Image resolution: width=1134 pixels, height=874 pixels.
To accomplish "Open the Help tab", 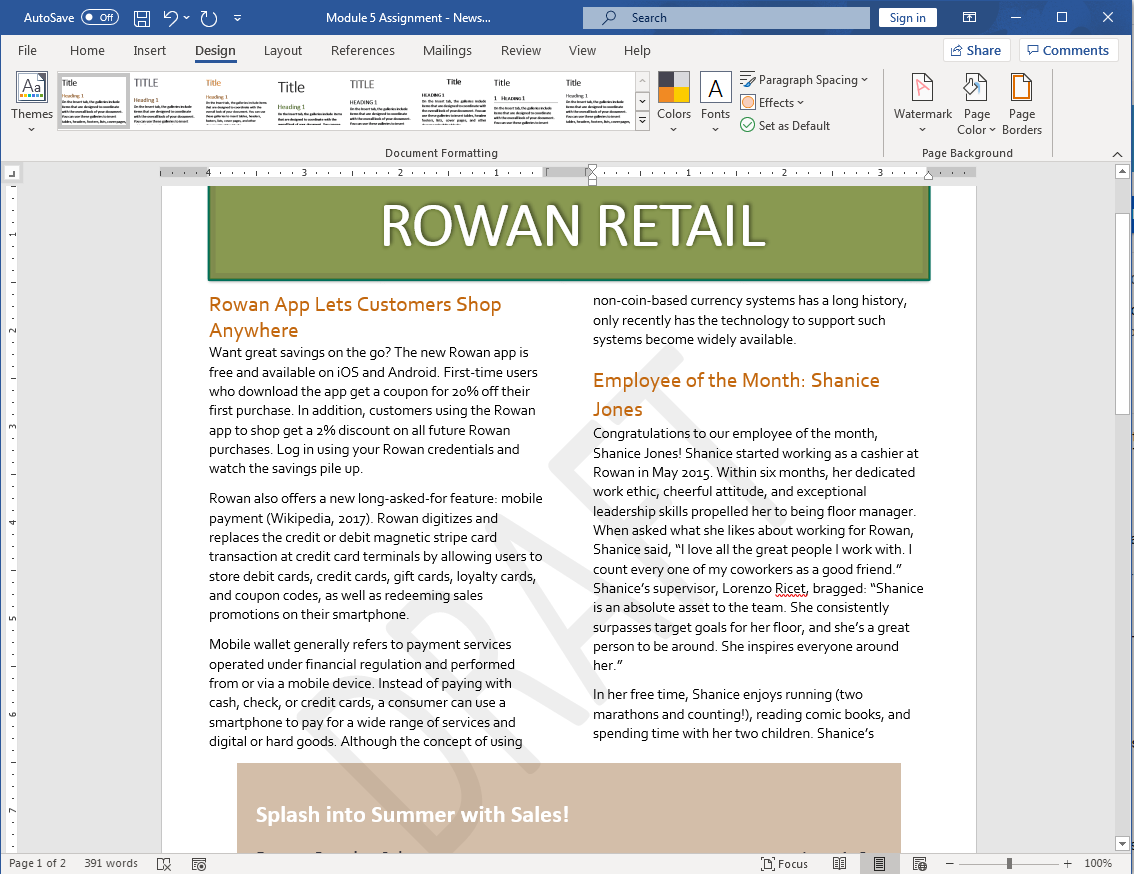I will (x=637, y=50).
